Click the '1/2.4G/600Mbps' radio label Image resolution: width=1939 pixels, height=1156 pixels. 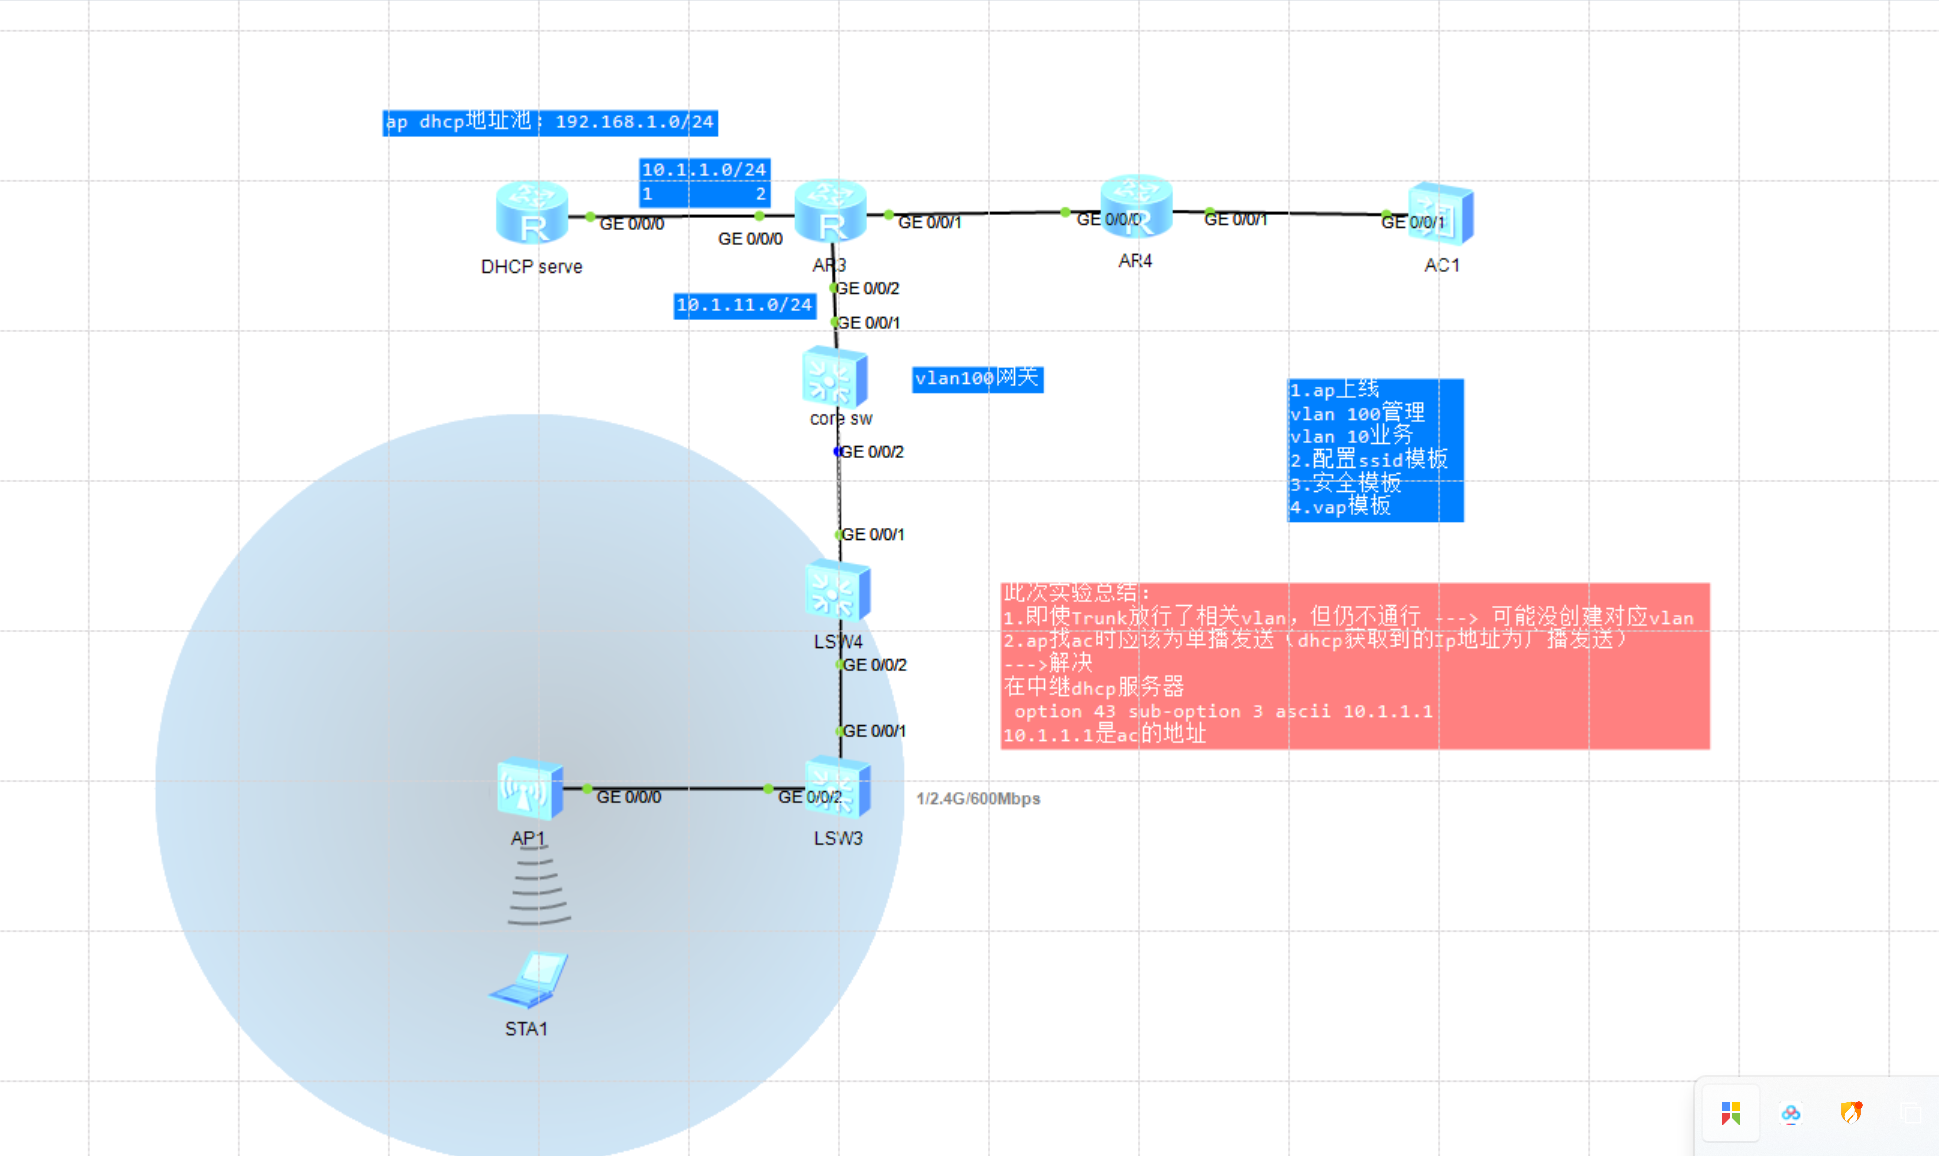tap(978, 798)
